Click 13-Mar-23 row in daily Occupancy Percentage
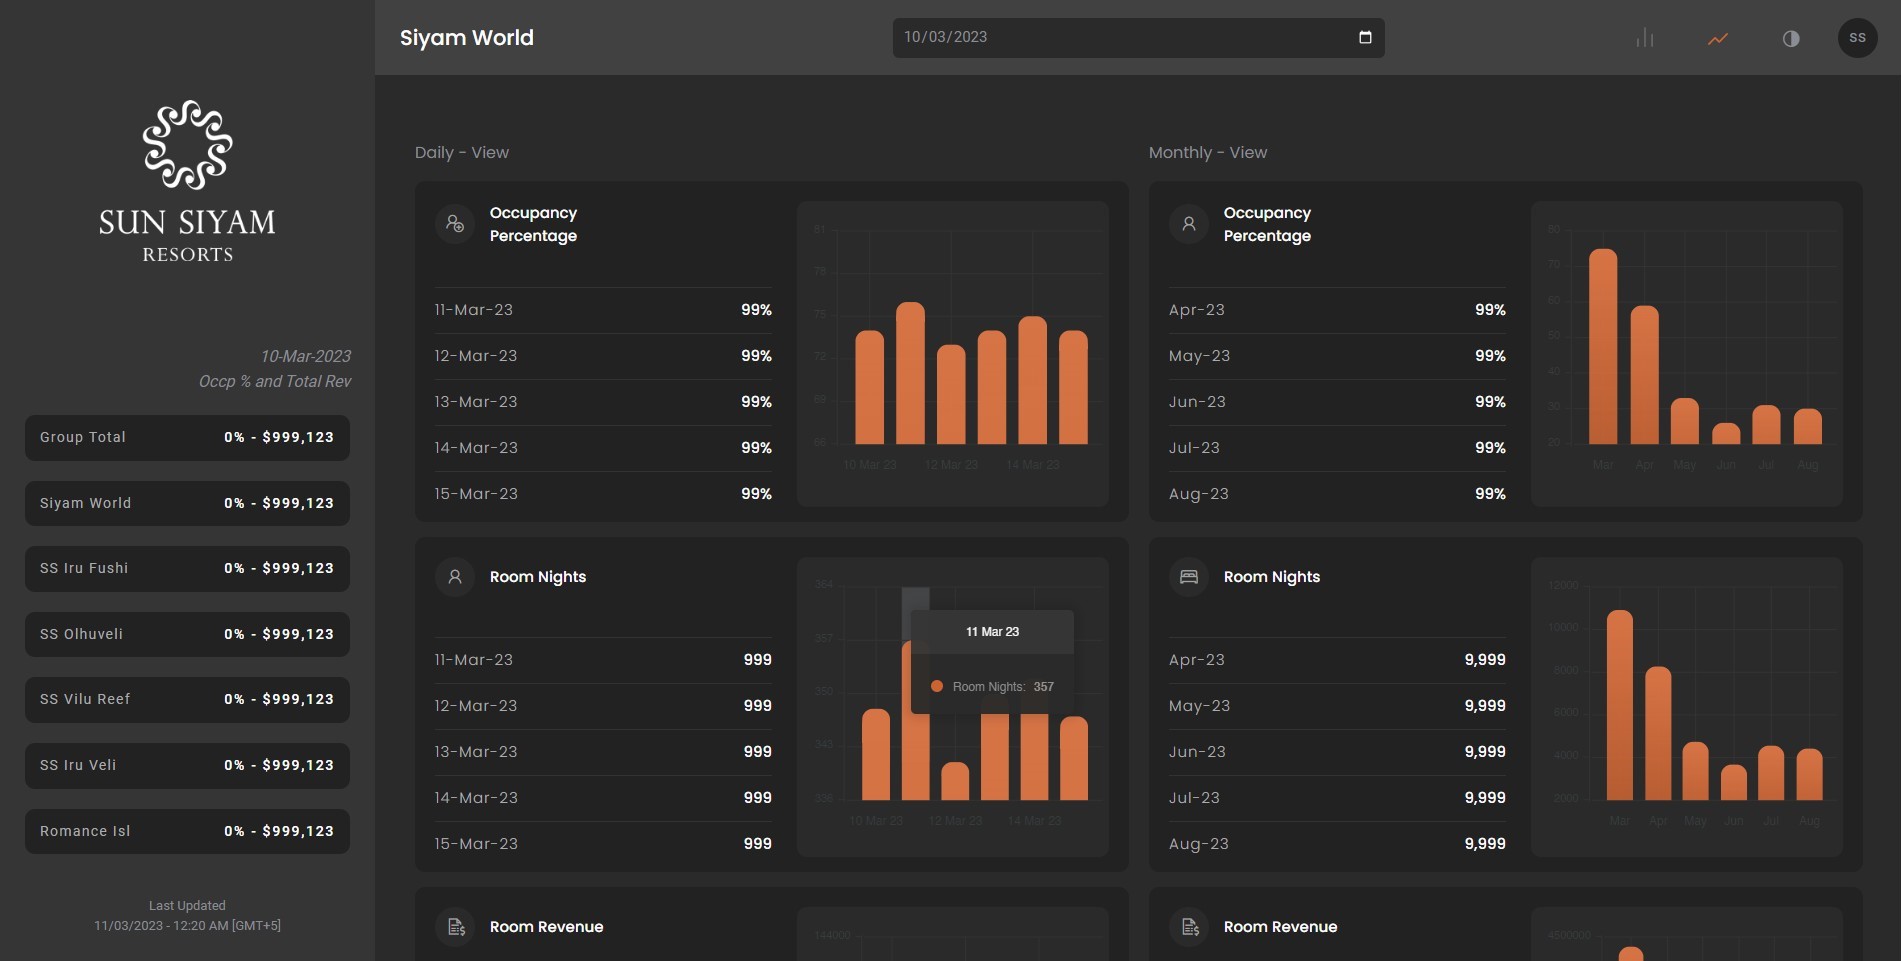 point(603,402)
